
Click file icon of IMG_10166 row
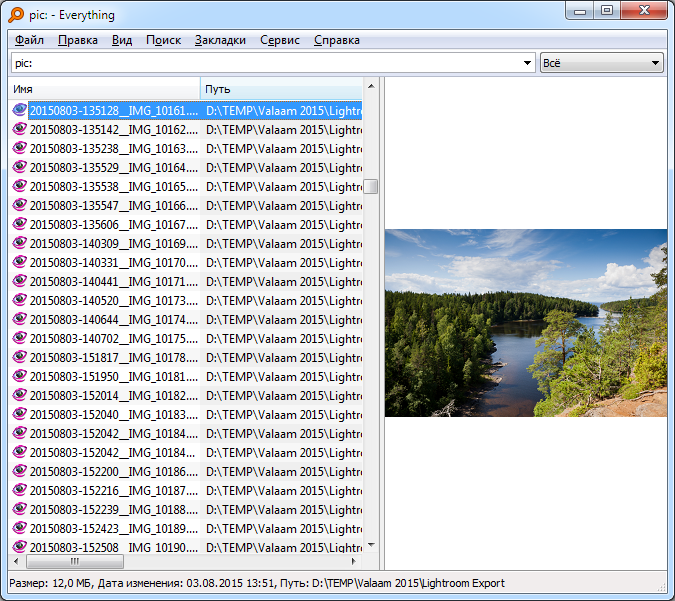click(x=19, y=204)
